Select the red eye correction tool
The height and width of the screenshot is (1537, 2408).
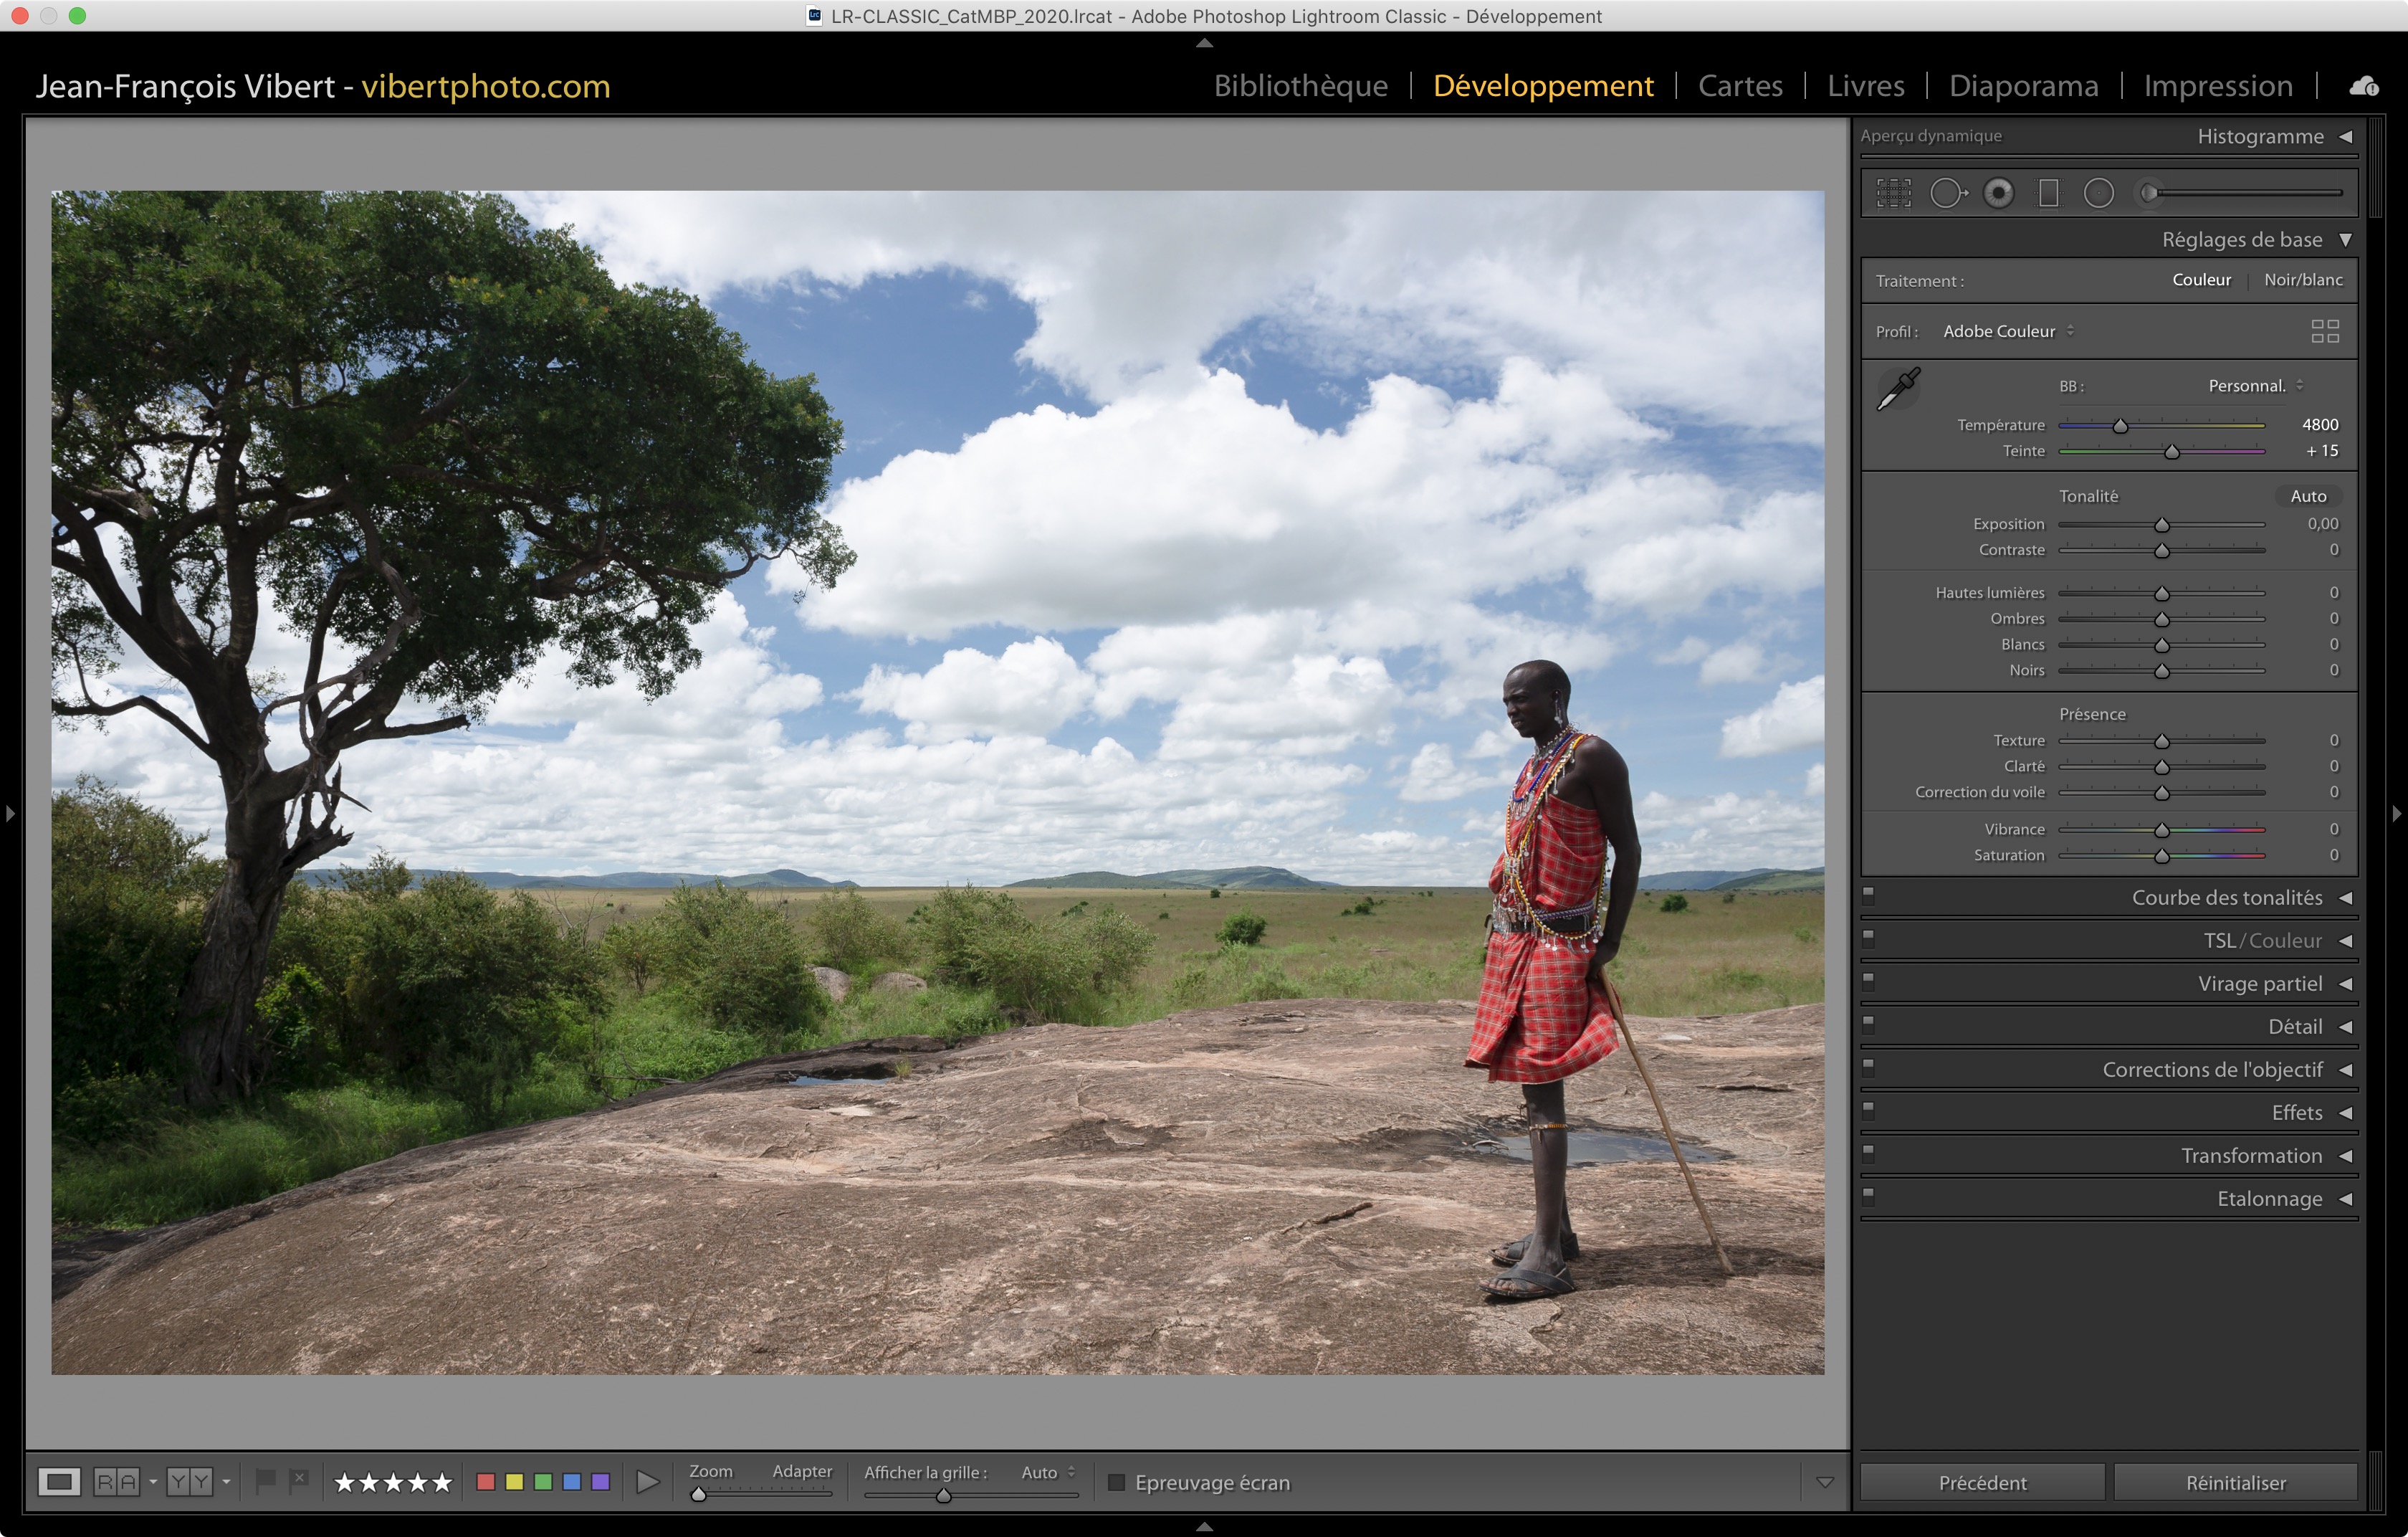pos(1998,193)
